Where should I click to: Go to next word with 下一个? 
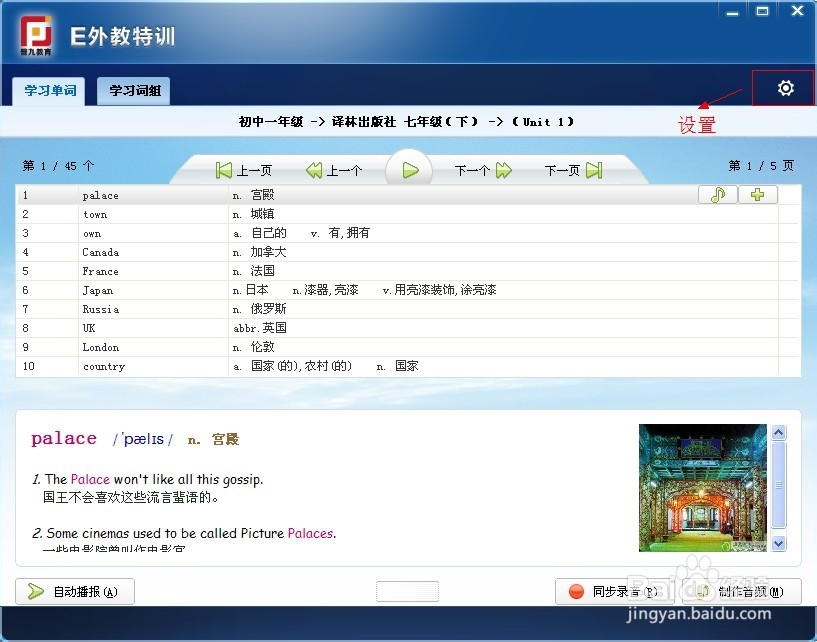(483, 170)
